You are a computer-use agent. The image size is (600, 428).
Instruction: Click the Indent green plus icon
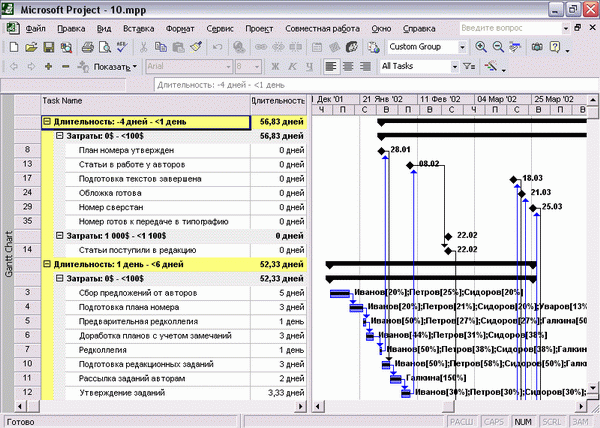click(x=48, y=67)
